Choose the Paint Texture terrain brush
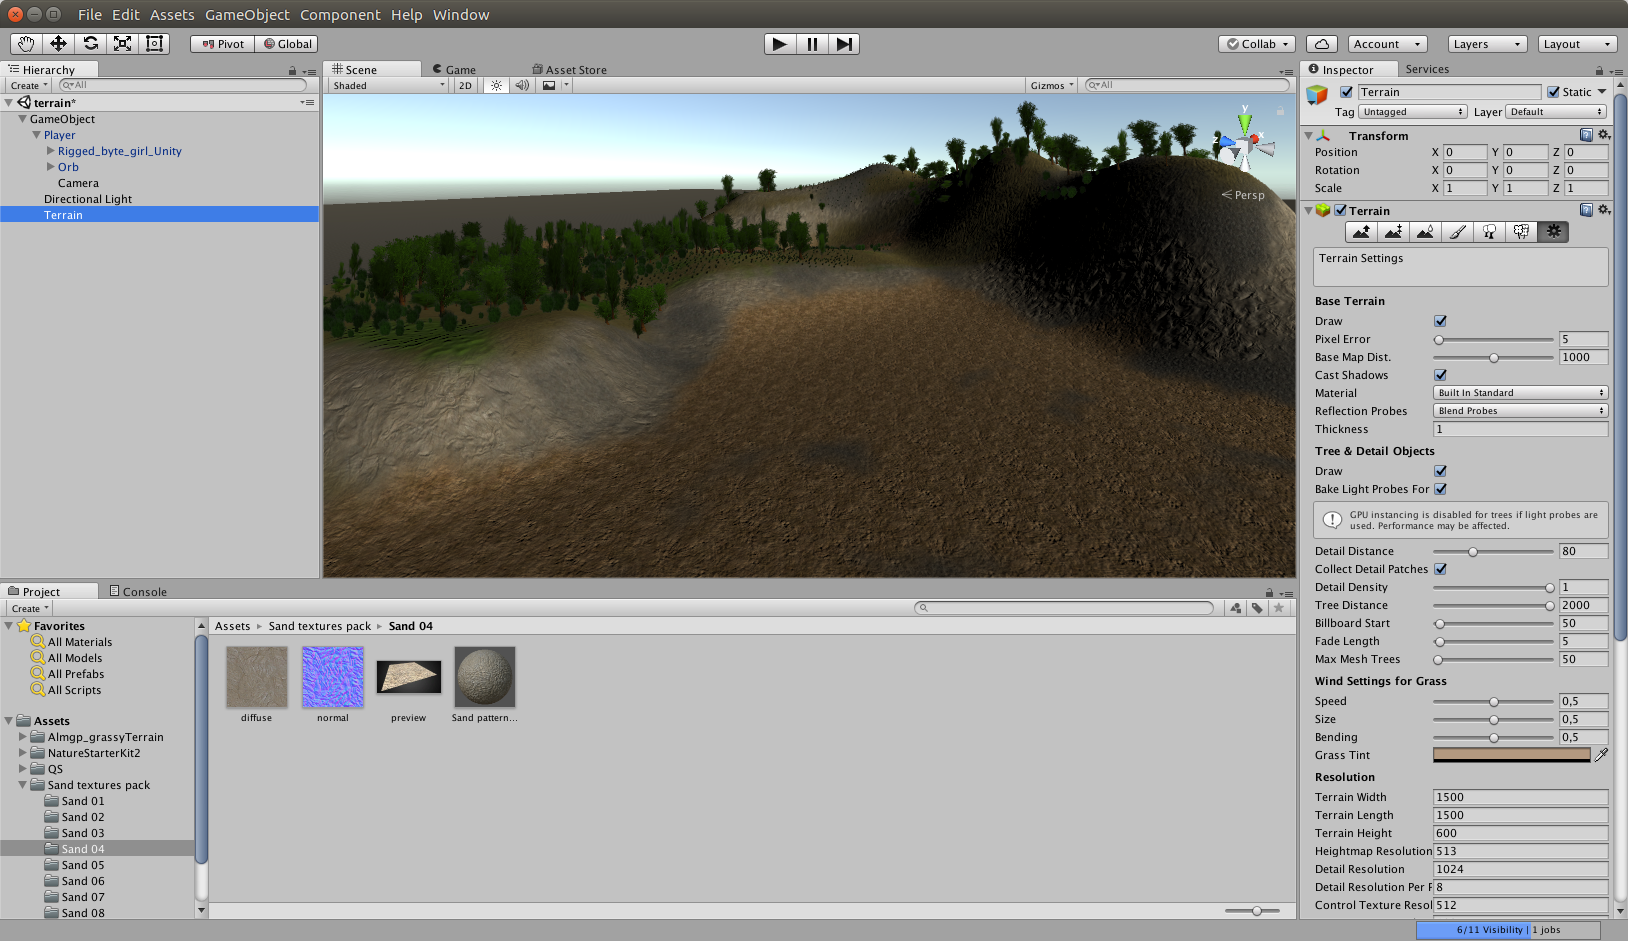This screenshot has width=1628, height=941. click(1457, 232)
